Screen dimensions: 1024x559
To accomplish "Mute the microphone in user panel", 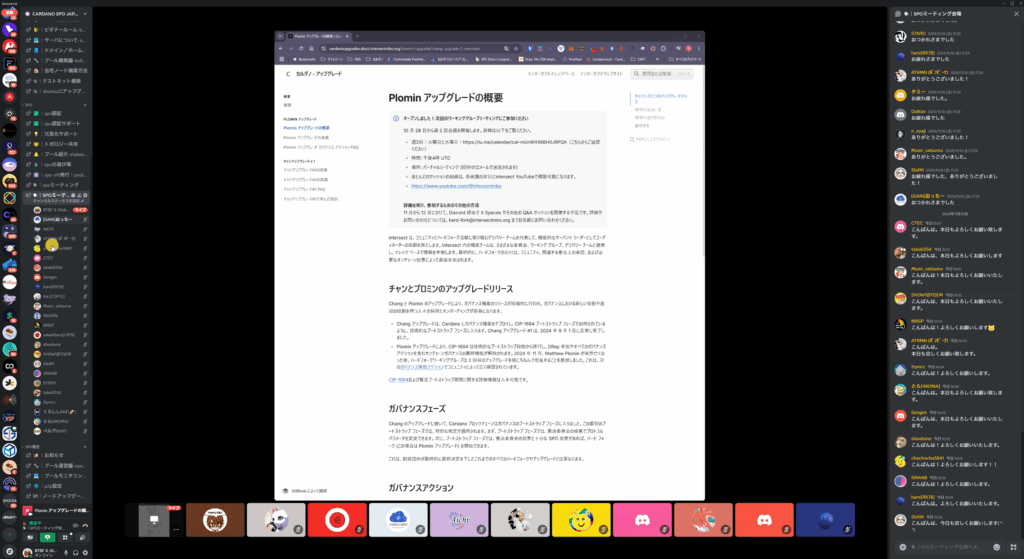I will (66, 552).
